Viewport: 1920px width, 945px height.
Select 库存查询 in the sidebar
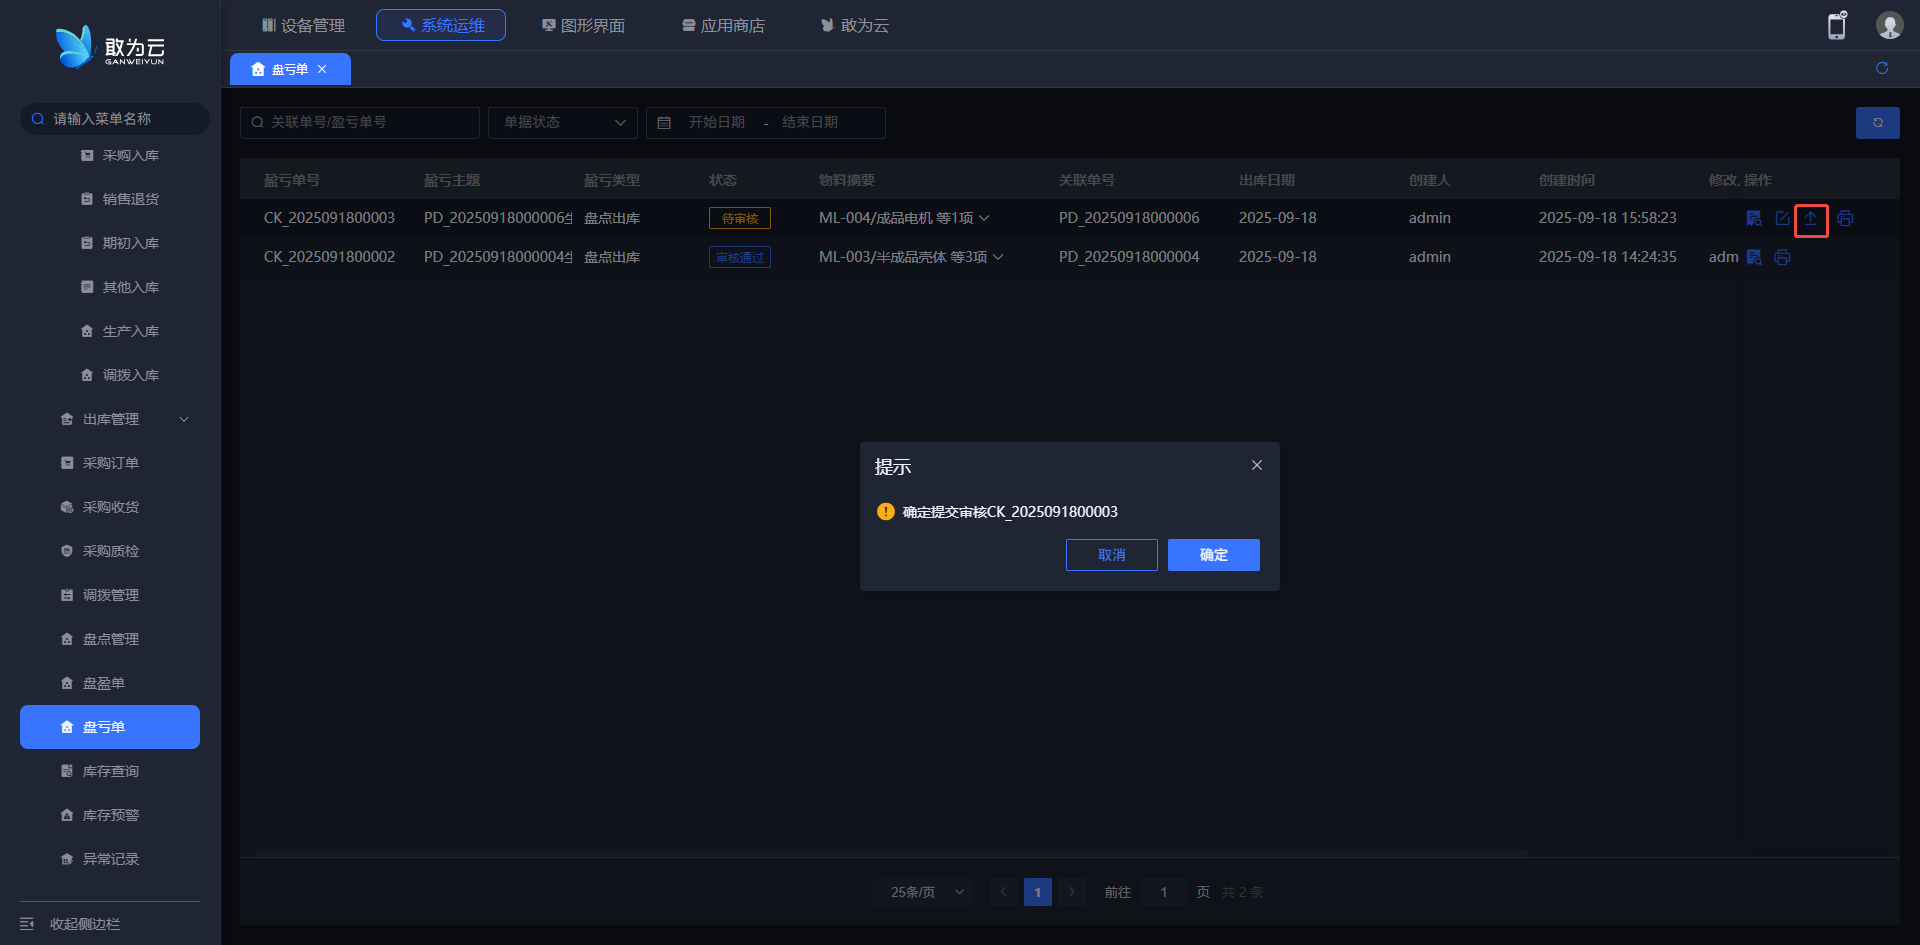[x=110, y=771]
